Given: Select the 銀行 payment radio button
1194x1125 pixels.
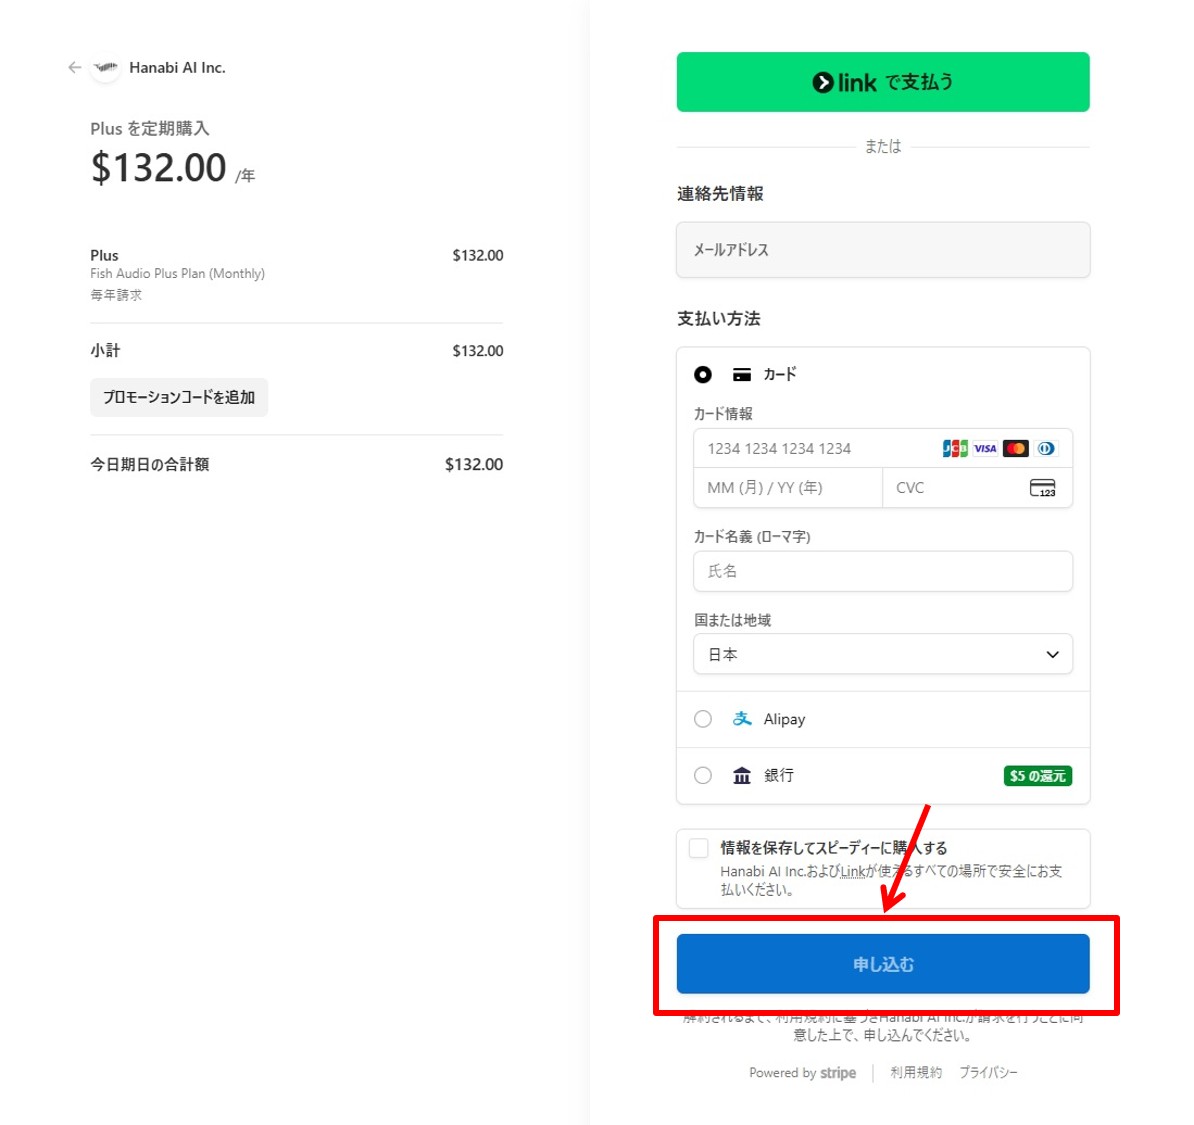Looking at the screenshot, I should click(703, 775).
